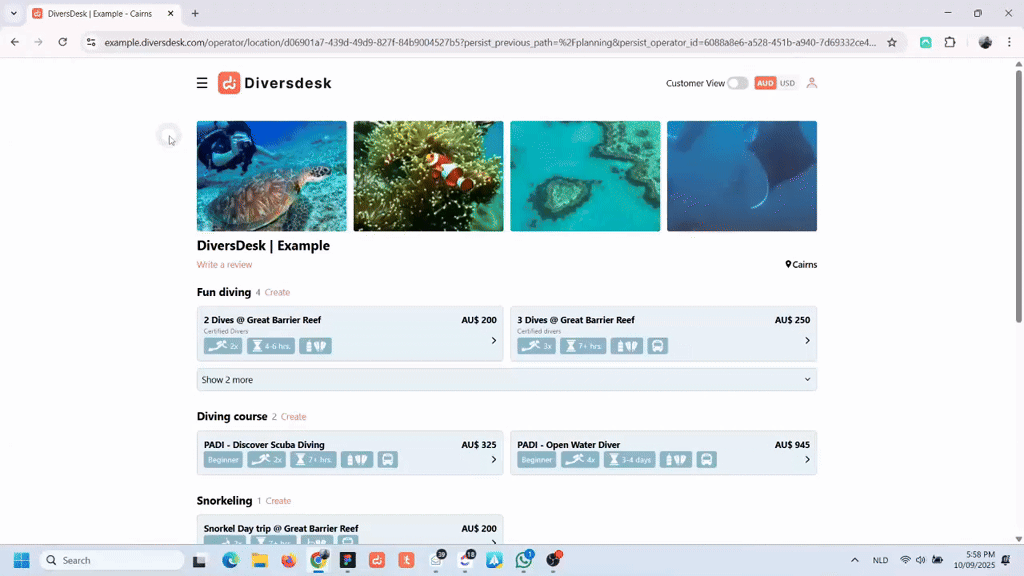View site information icon in address bar
Screen dimensions: 1024x576
coord(91,42)
